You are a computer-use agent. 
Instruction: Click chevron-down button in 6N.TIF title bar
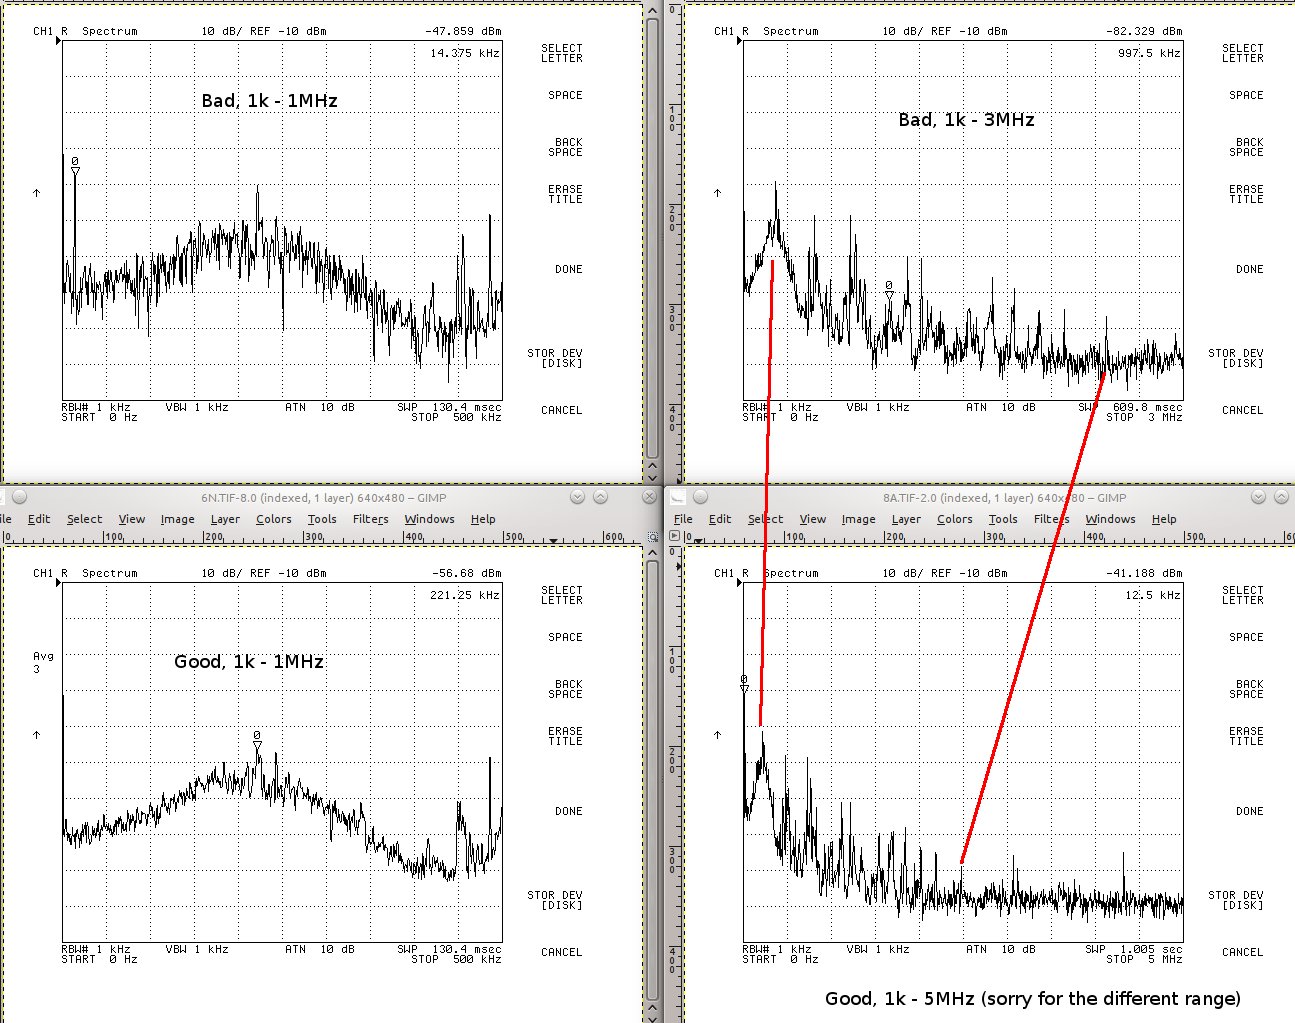(x=577, y=497)
